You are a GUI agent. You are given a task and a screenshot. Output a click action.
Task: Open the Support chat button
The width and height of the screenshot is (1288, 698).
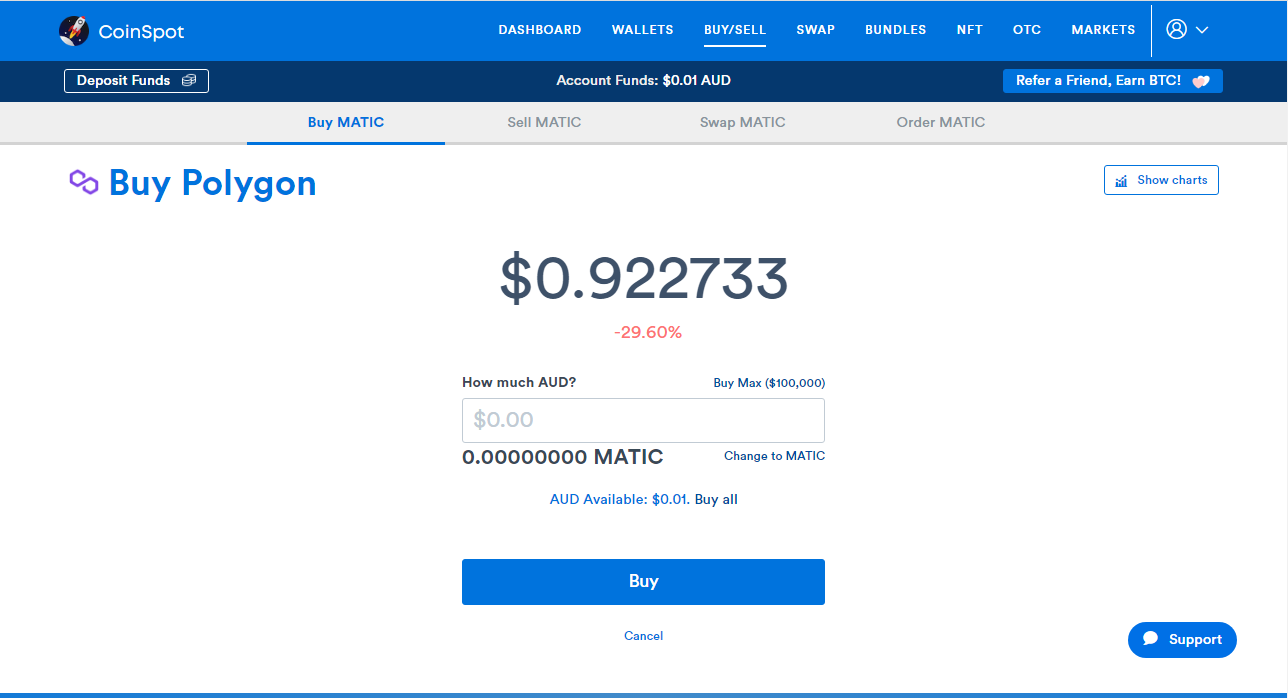(1182, 640)
